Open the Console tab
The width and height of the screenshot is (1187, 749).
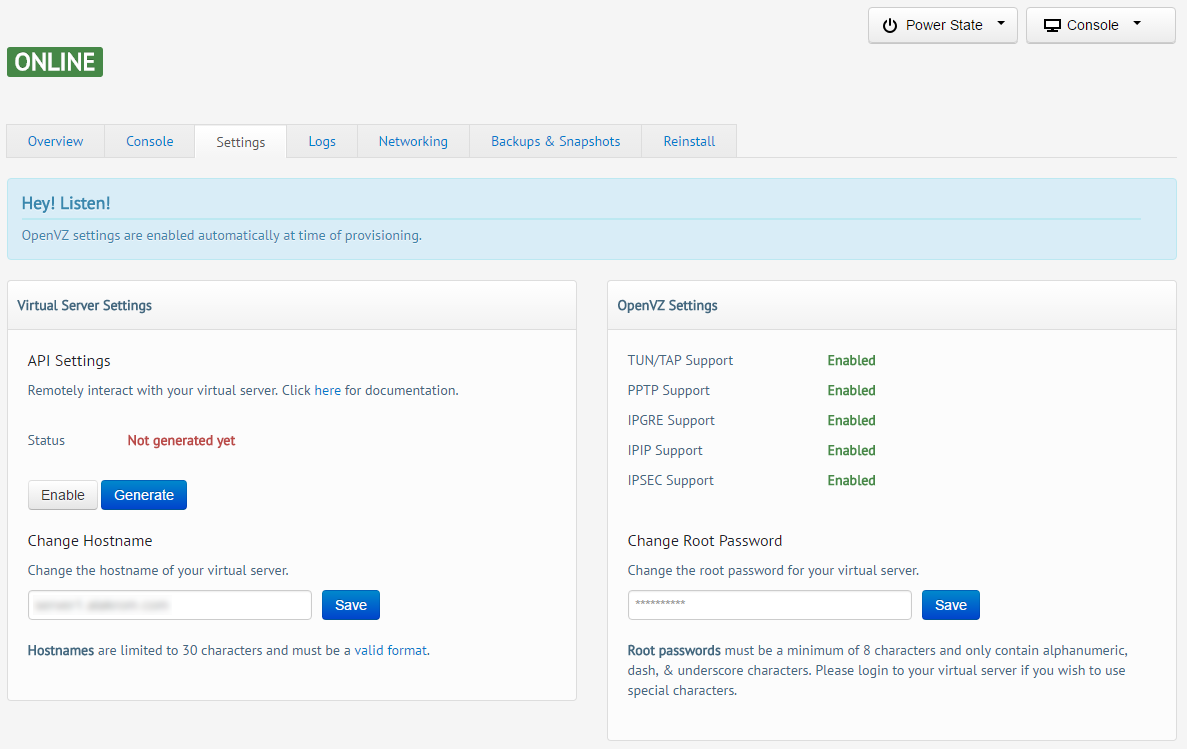pos(150,141)
